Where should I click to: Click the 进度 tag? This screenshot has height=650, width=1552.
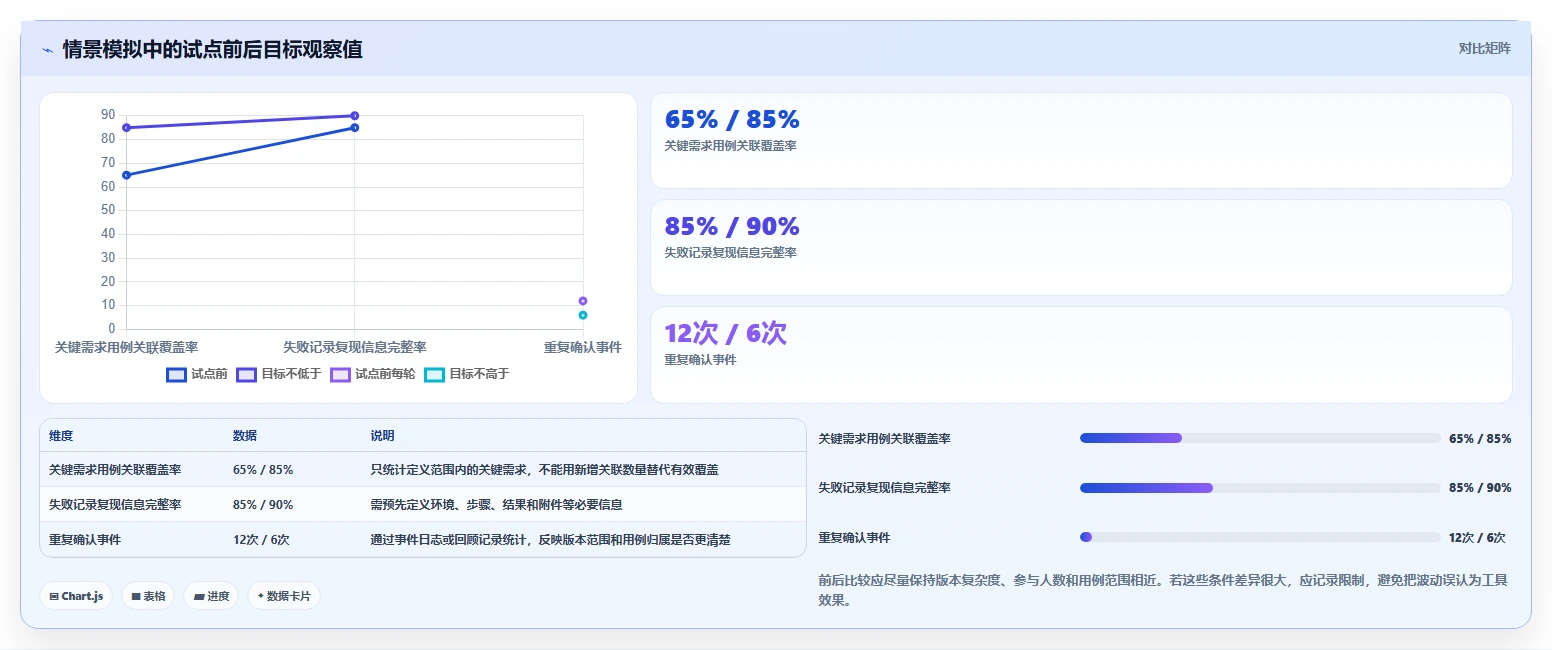tap(211, 596)
